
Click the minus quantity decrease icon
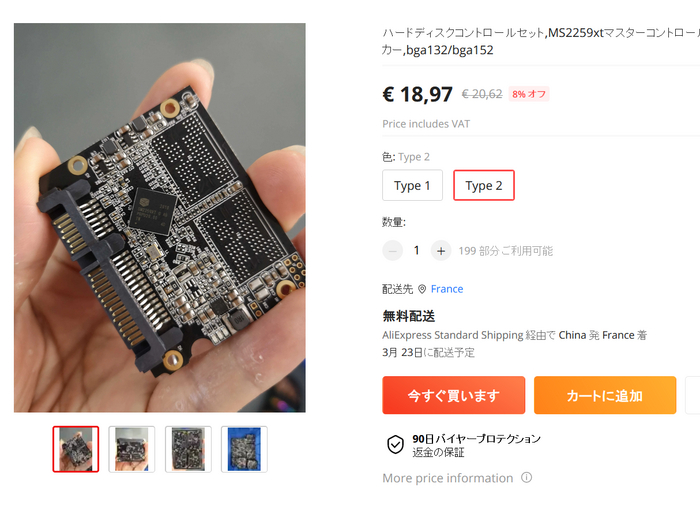(392, 251)
